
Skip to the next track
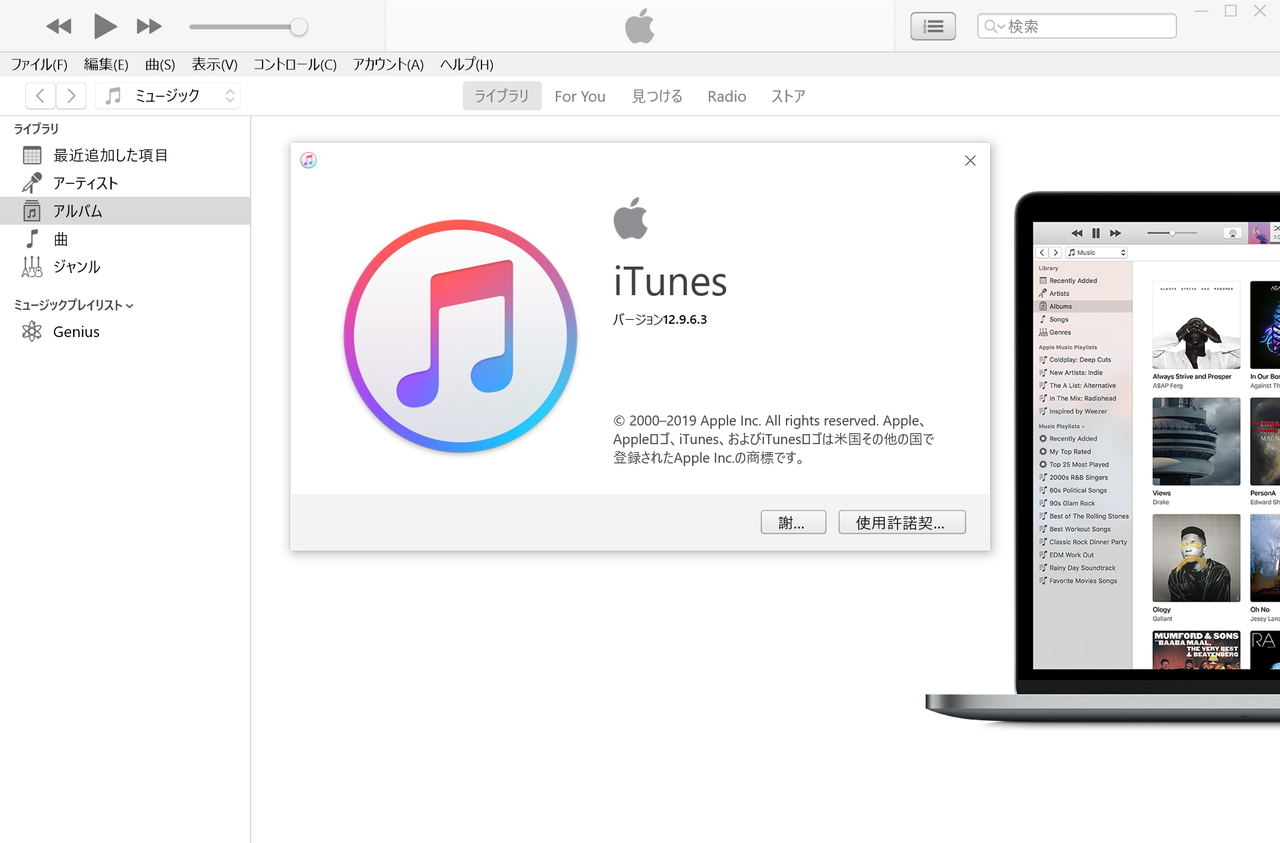148,26
